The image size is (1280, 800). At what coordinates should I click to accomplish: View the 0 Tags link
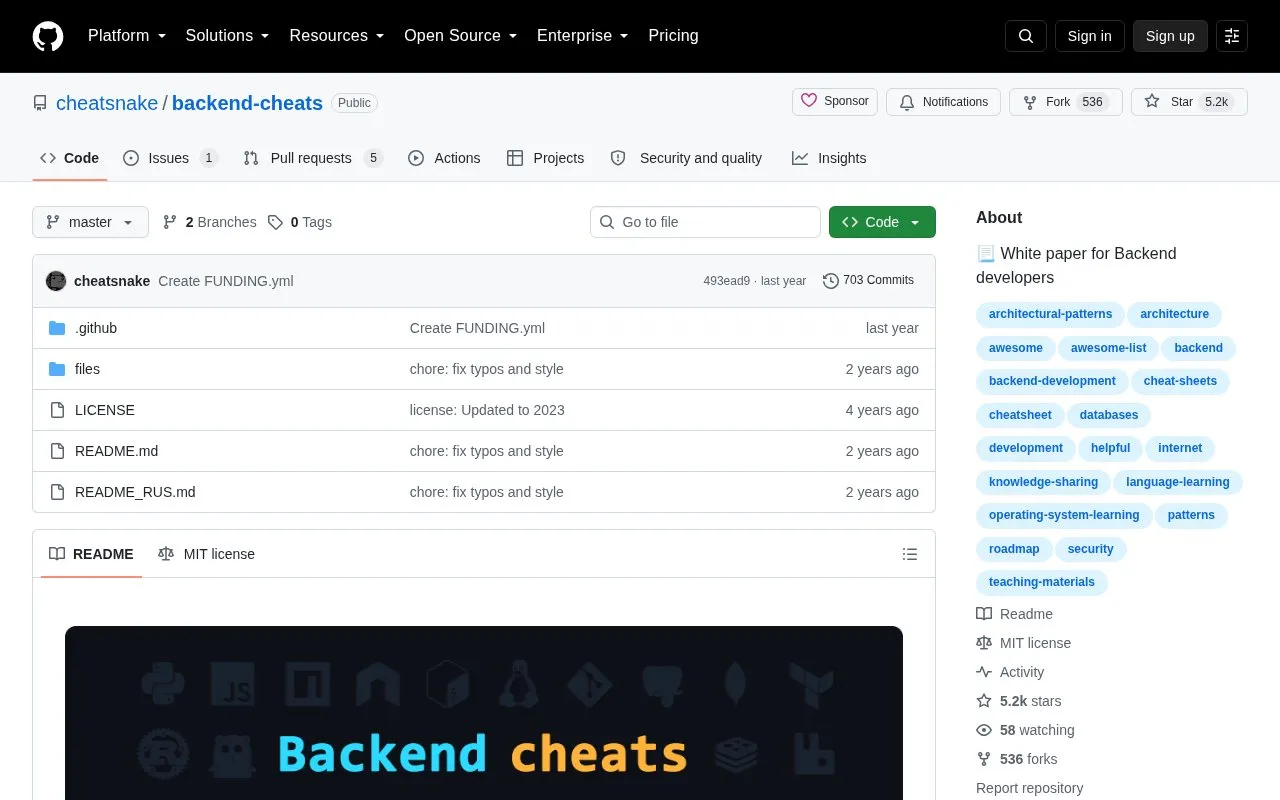tap(299, 222)
